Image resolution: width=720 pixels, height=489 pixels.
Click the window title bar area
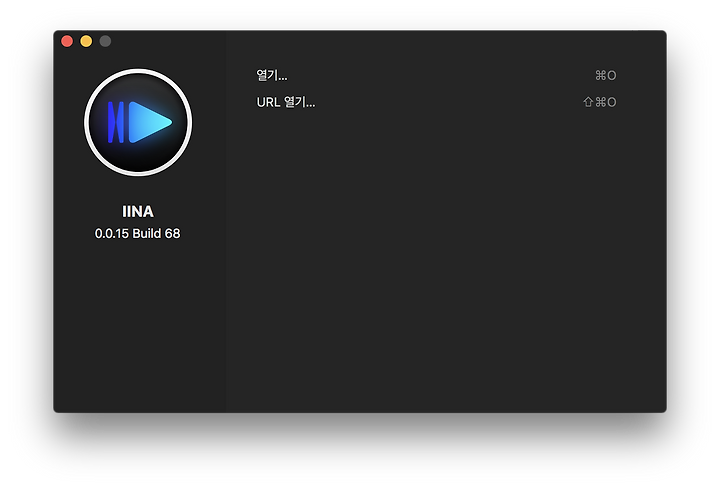(367, 40)
